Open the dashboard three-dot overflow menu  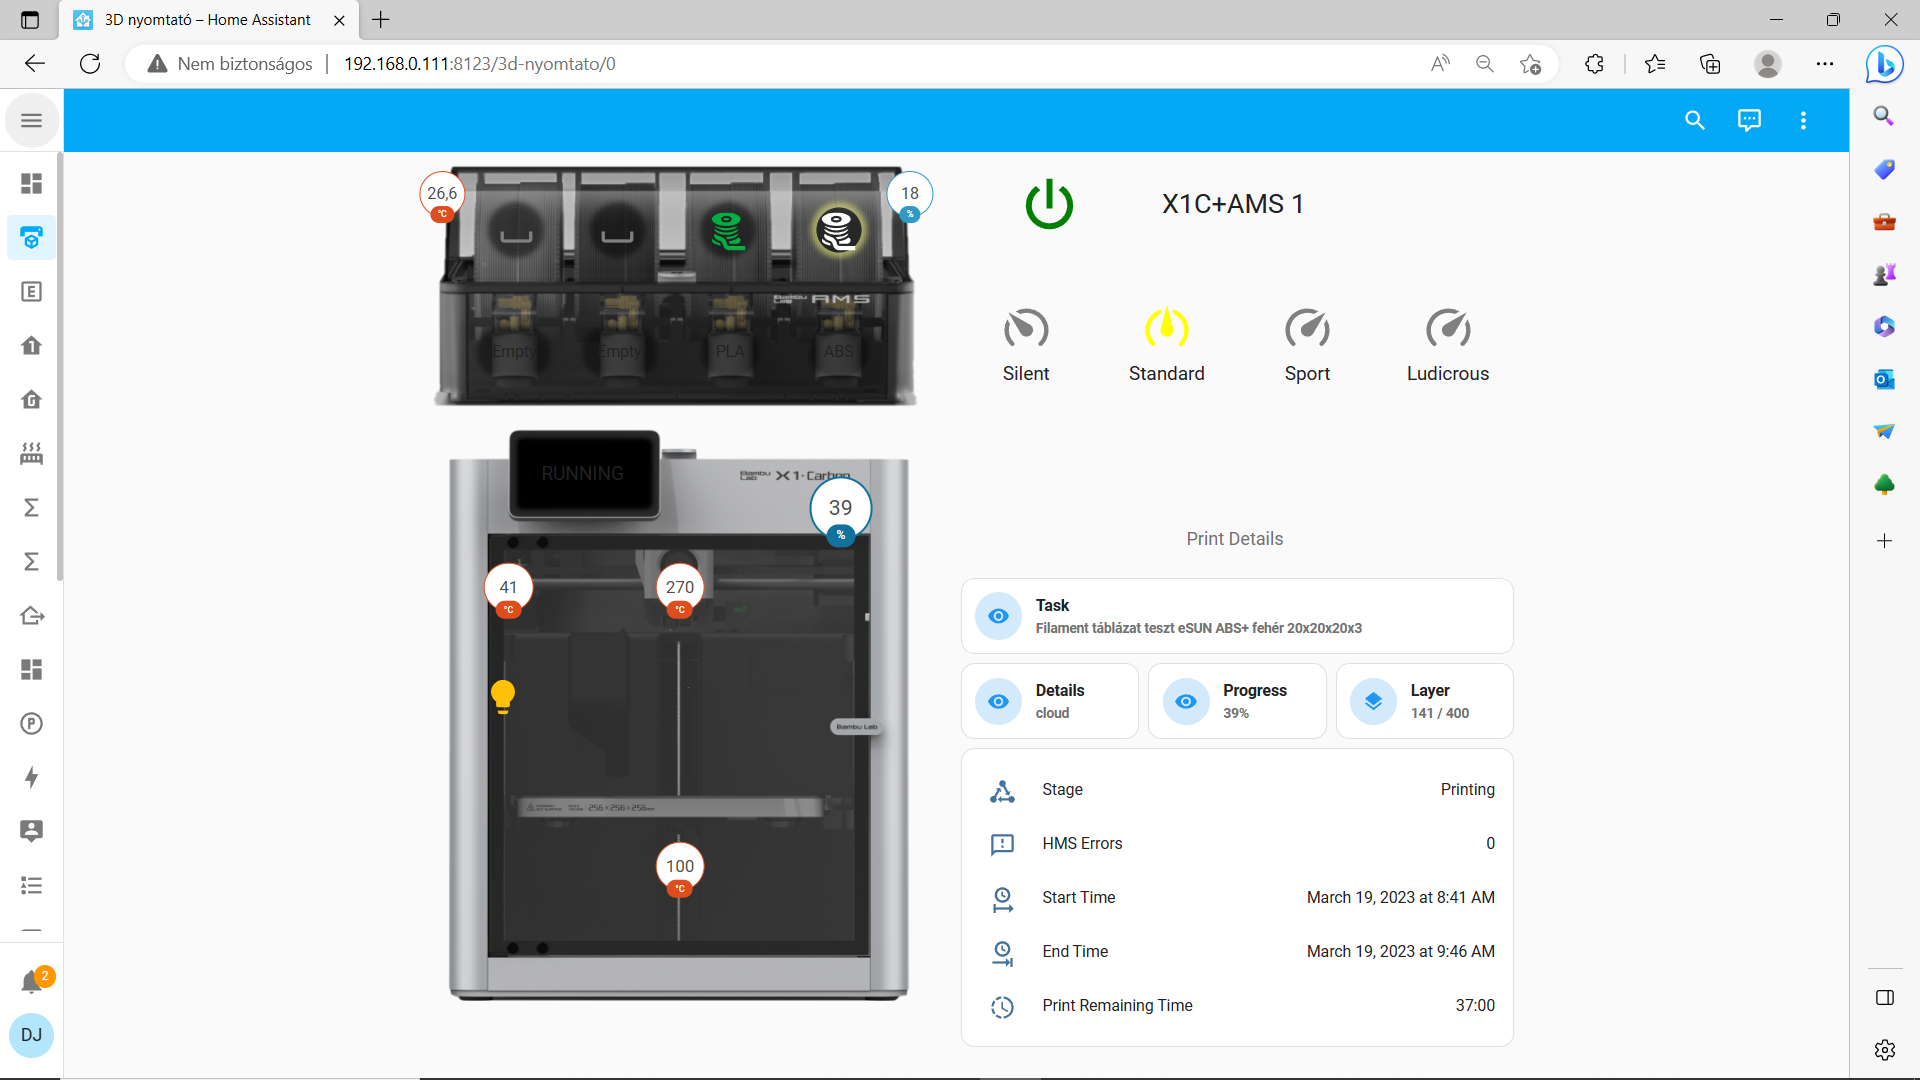point(1803,120)
